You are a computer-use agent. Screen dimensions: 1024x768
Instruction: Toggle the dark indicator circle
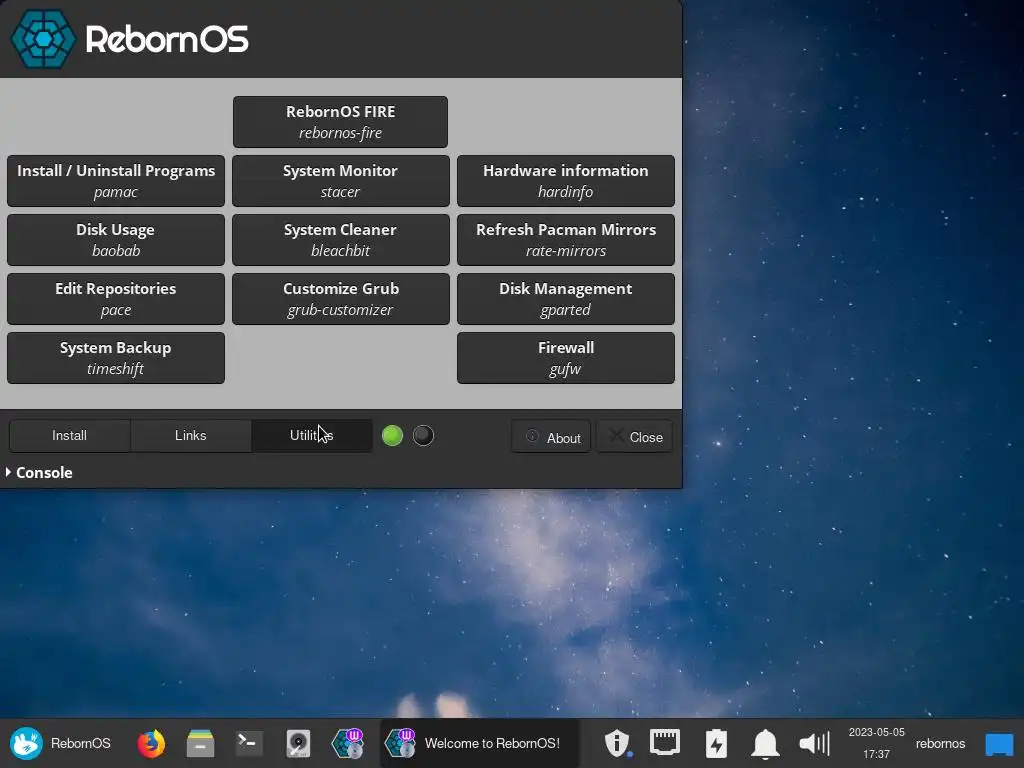click(423, 436)
